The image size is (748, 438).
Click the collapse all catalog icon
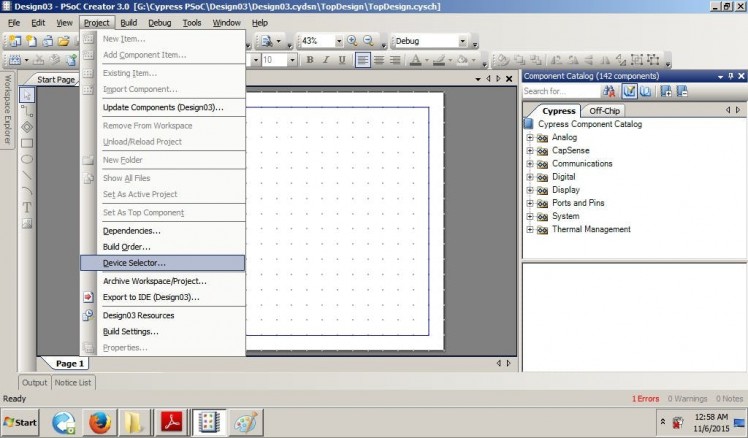(682, 91)
